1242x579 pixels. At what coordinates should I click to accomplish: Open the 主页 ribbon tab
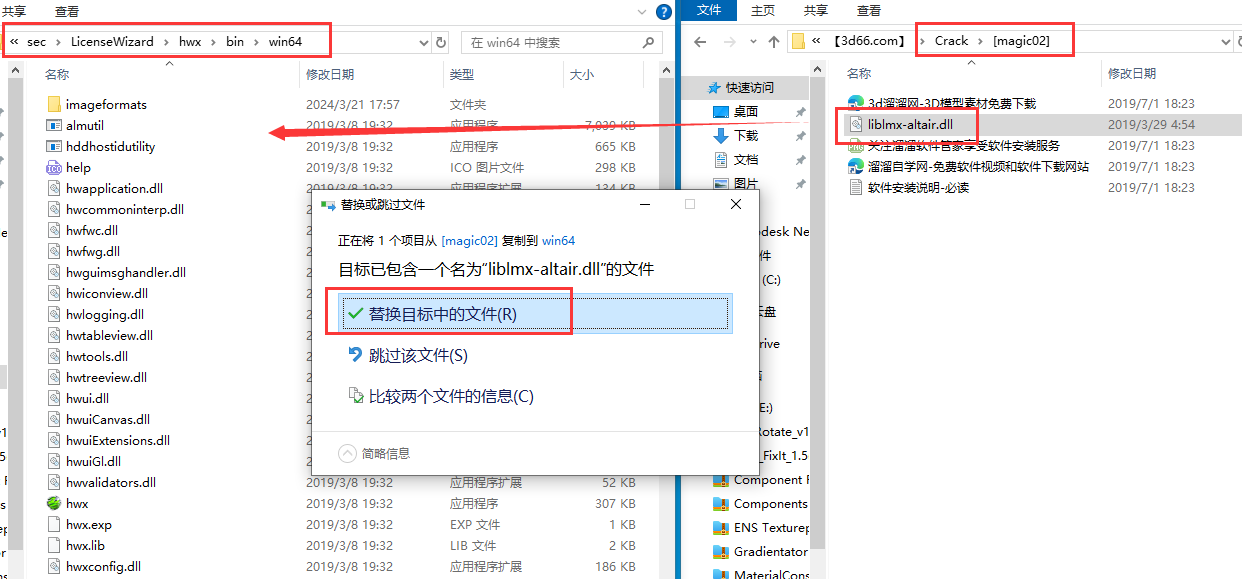762,10
